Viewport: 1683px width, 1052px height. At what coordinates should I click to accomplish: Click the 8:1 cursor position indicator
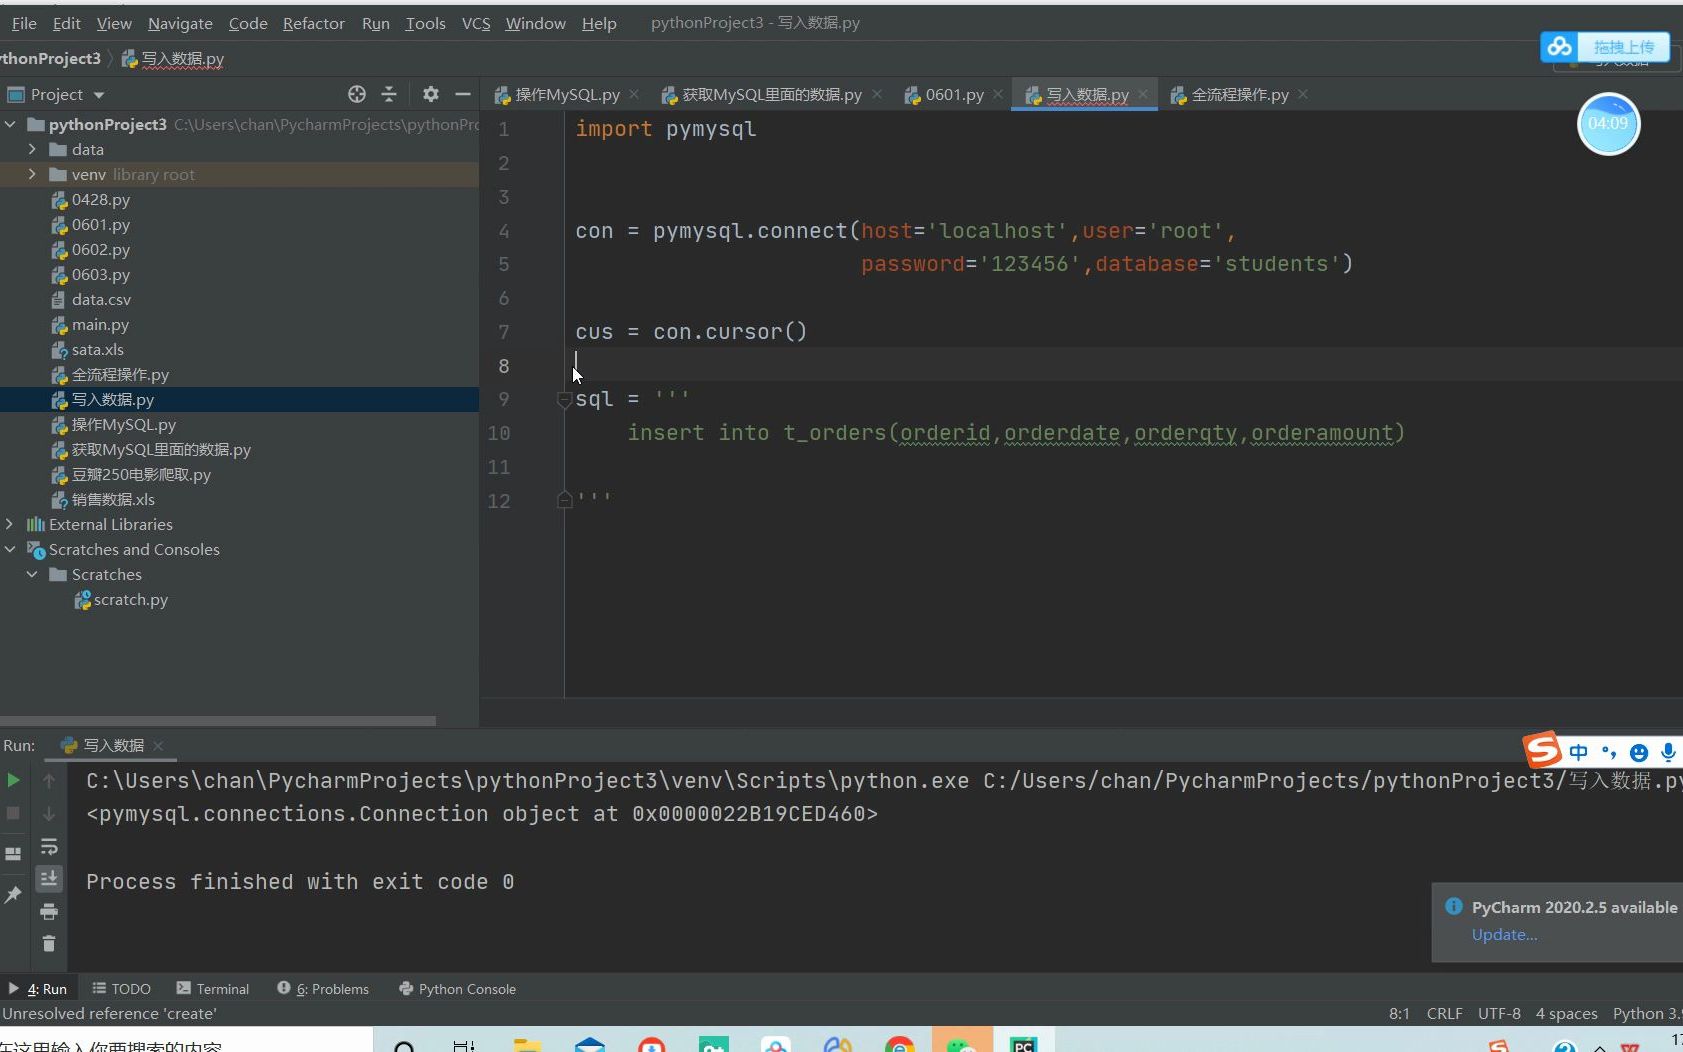[1399, 1014]
